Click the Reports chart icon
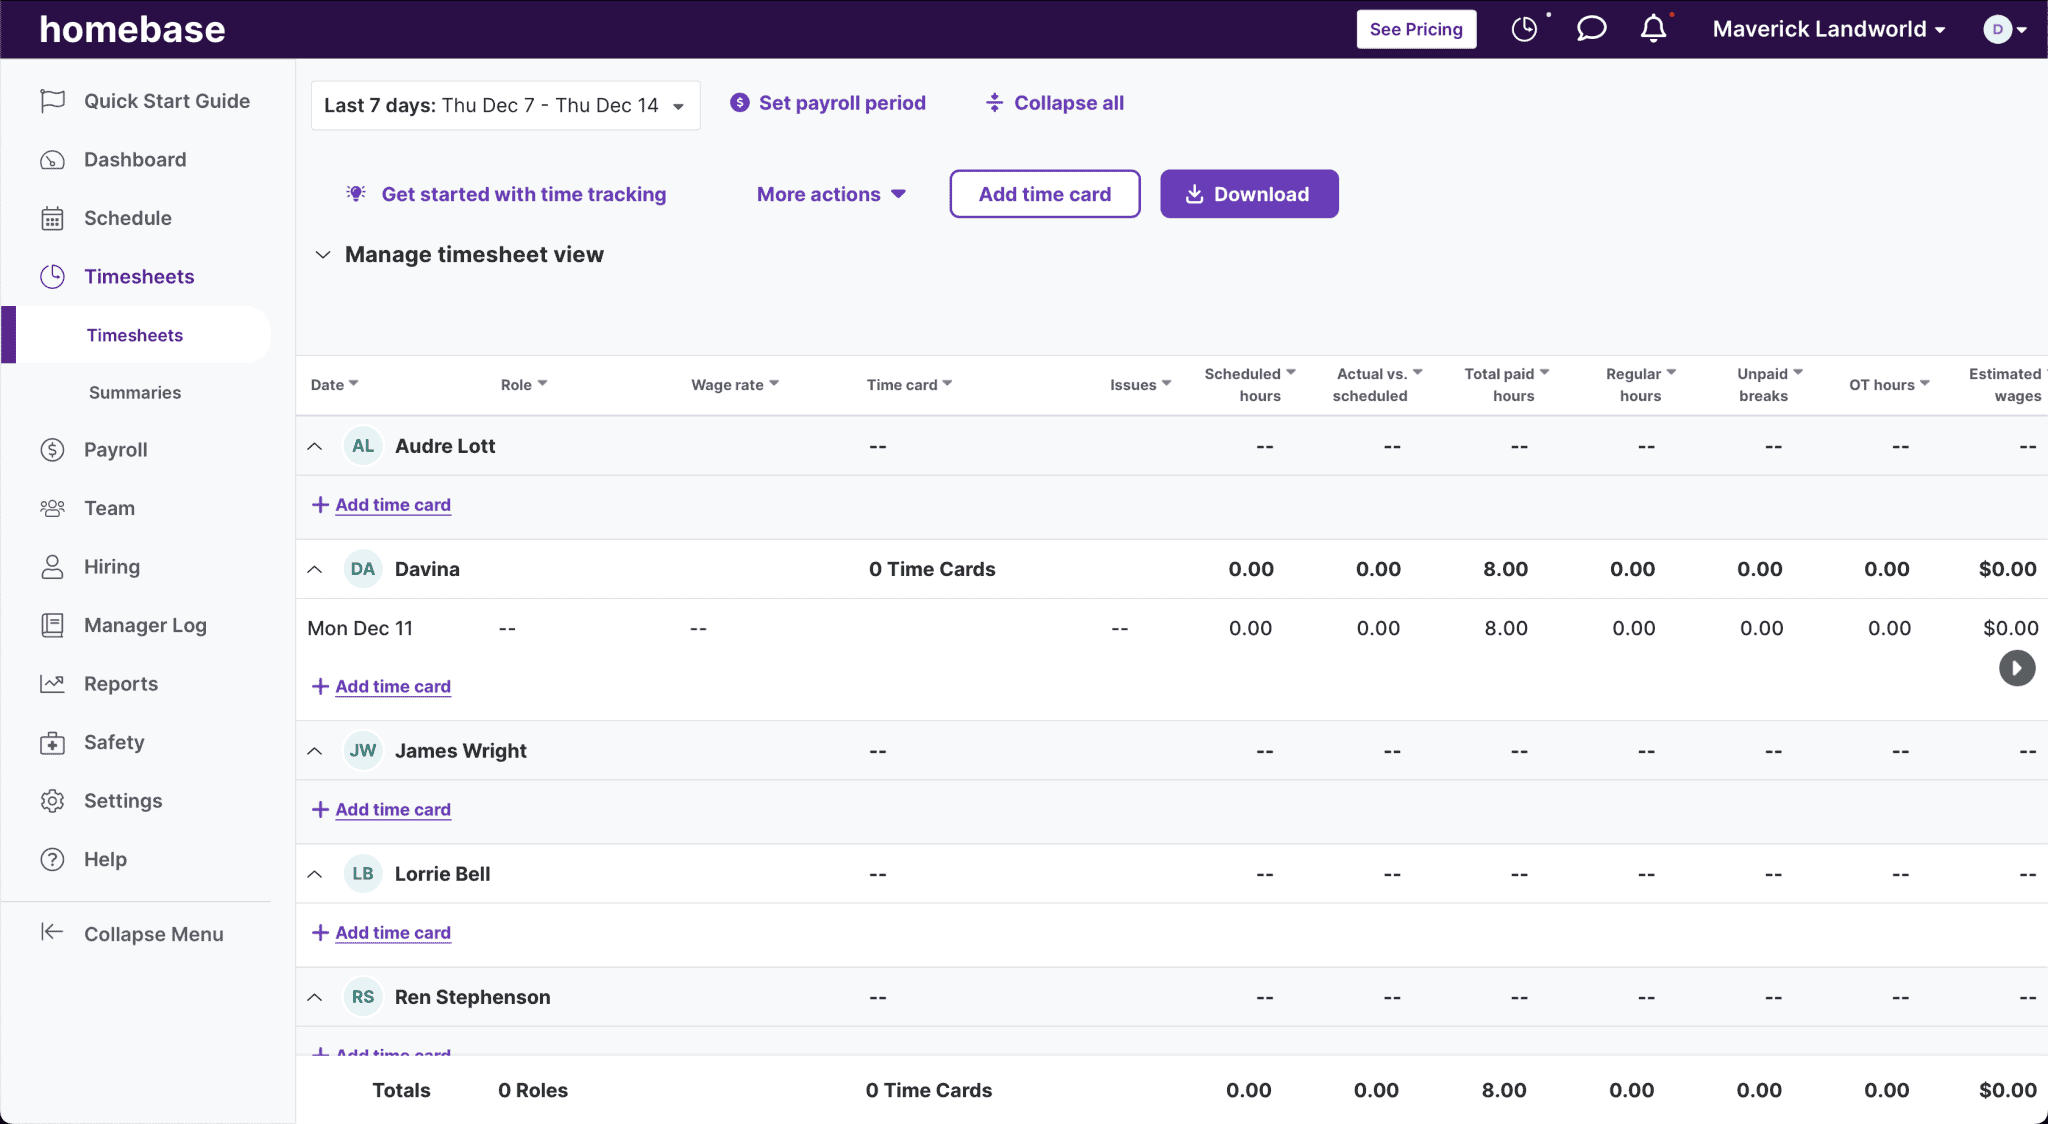 [53, 683]
